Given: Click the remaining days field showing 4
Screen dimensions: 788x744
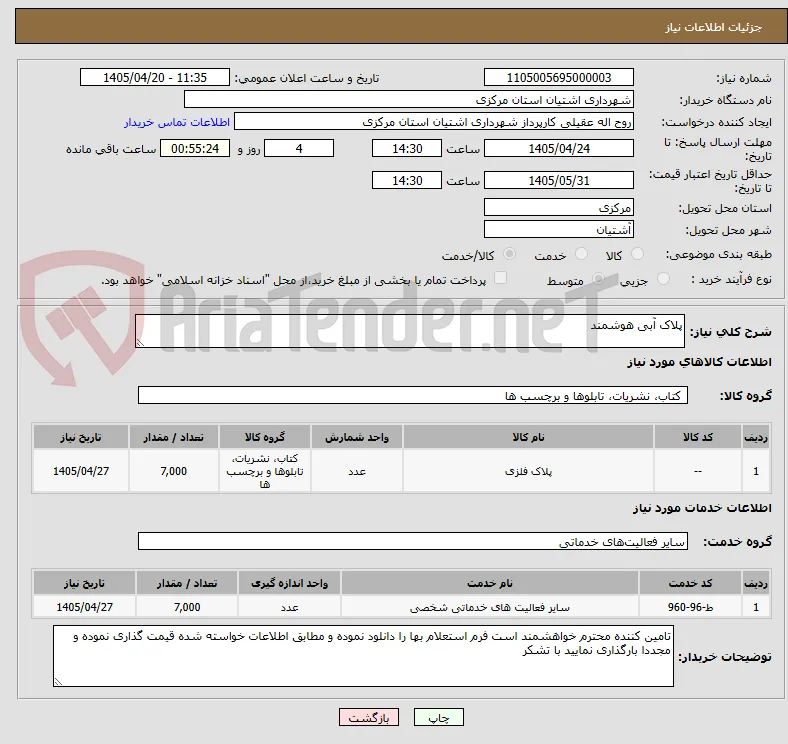Looking at the screenshot, I should click(x=299, y=148).
